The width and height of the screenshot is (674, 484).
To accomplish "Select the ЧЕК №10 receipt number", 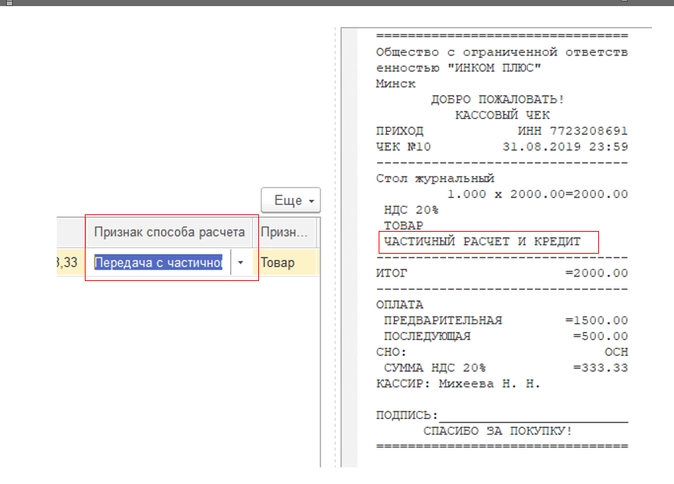I will pos(403,147).
